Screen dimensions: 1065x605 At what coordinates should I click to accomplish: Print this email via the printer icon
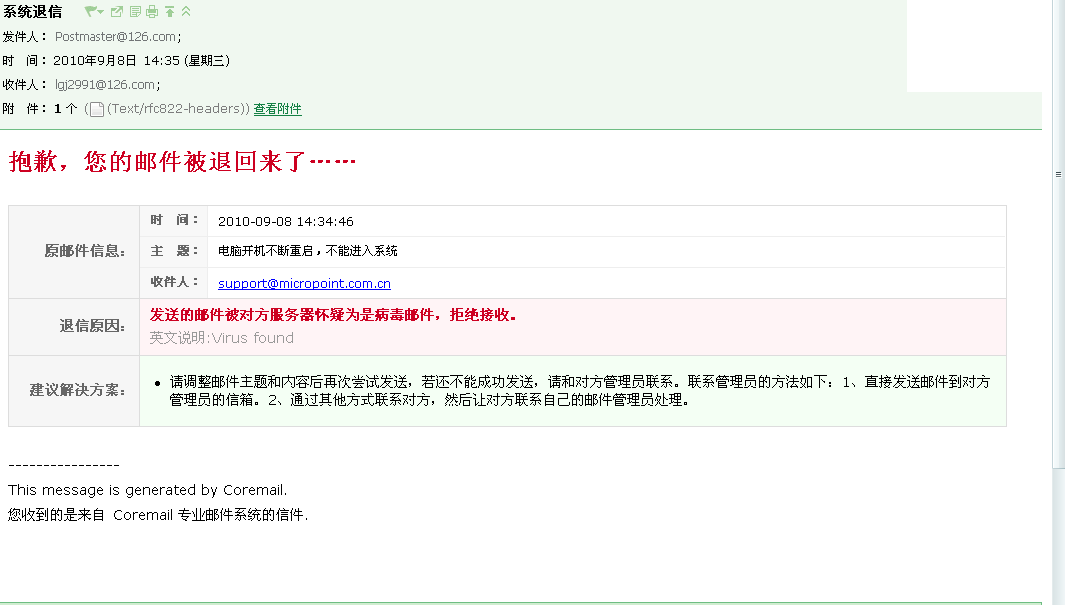click(x=152, y=12)
